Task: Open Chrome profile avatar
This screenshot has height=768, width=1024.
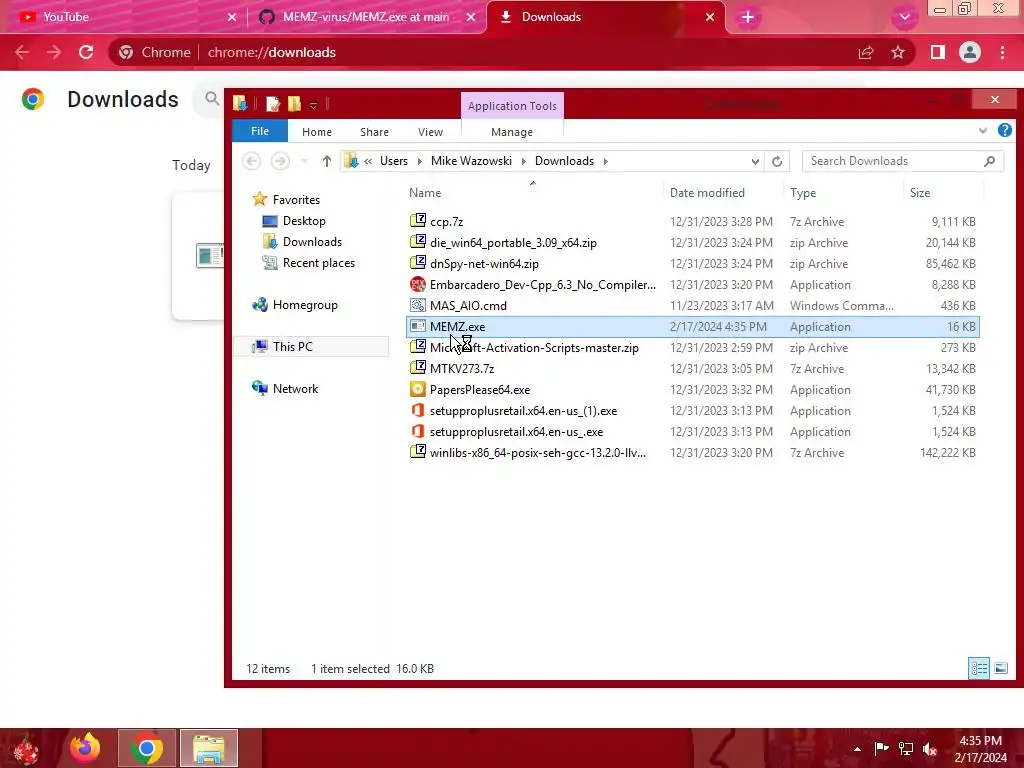Action: (970, 52)
